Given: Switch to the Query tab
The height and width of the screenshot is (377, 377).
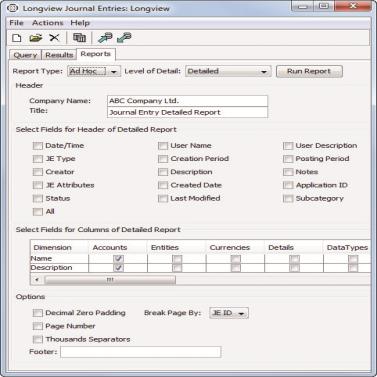Looking at the screenshot, I should point(25,55).
